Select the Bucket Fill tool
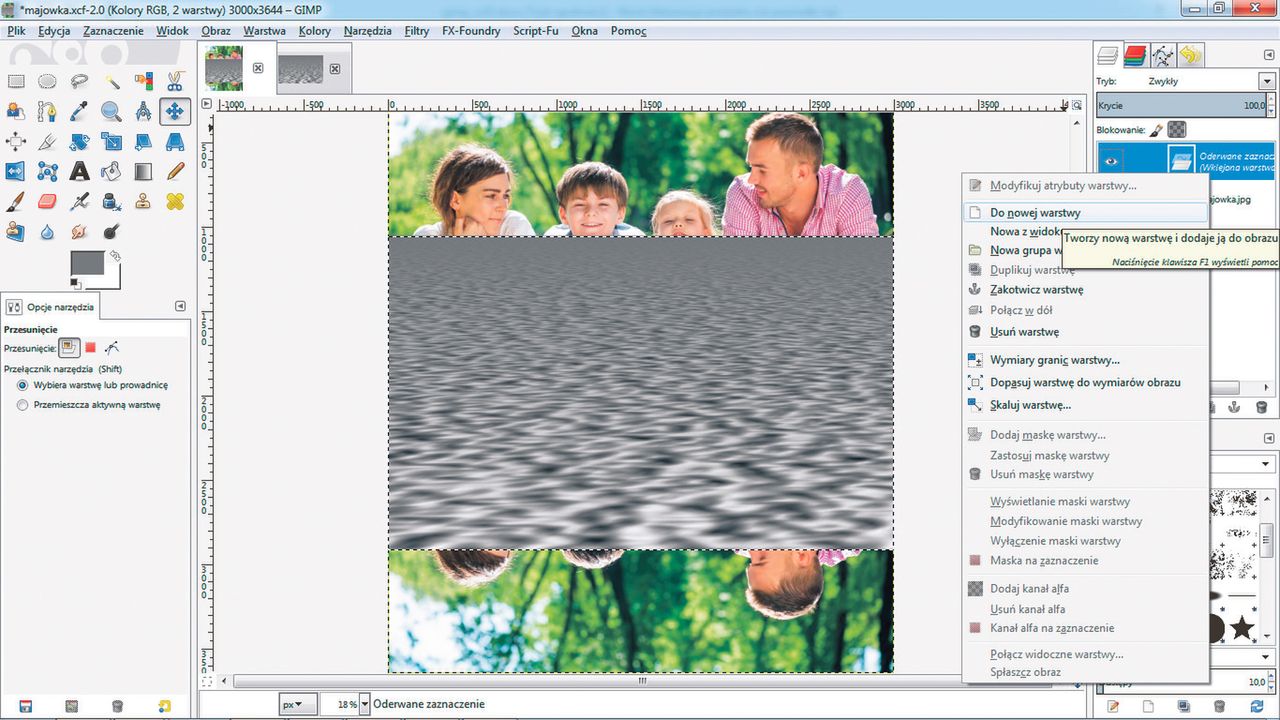 point(111,172)
